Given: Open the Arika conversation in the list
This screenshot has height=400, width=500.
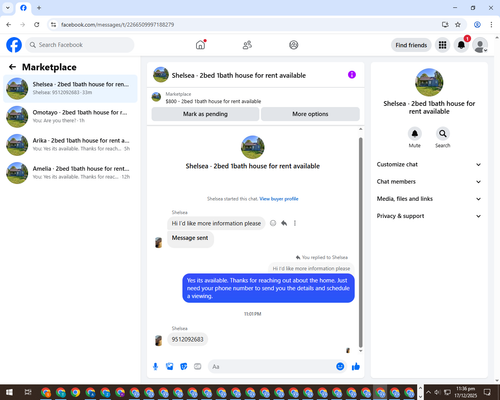Looking at the screenshot, I should pyautogui.click(x=70, y=144).
